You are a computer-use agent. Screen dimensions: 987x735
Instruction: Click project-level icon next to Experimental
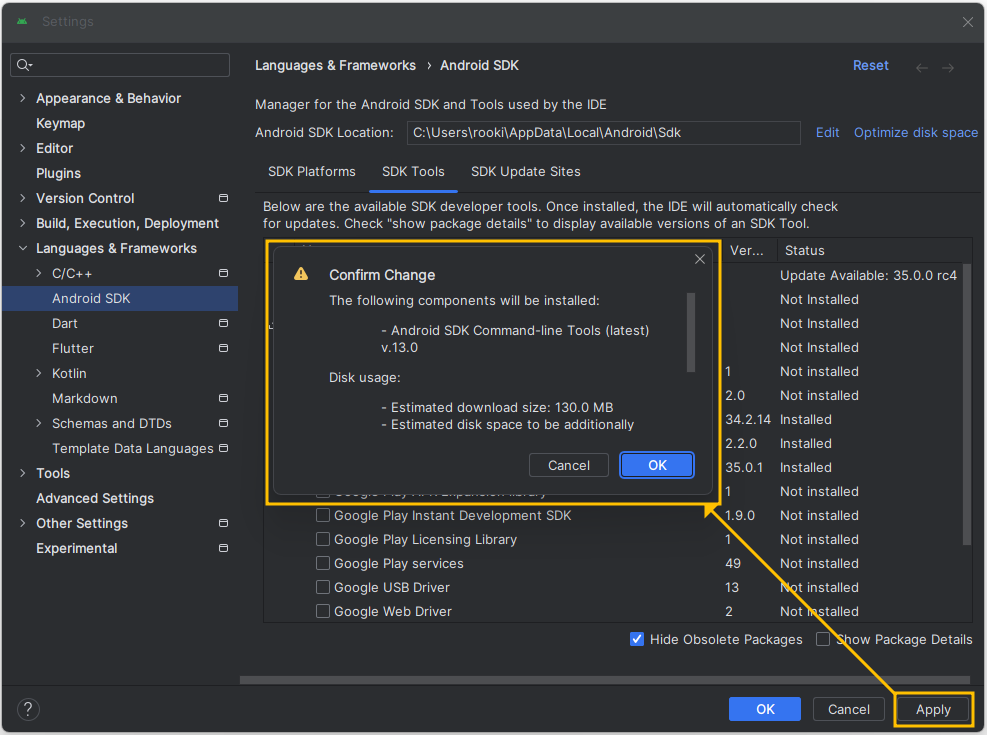pyautogui.click(x=223, y=548)
